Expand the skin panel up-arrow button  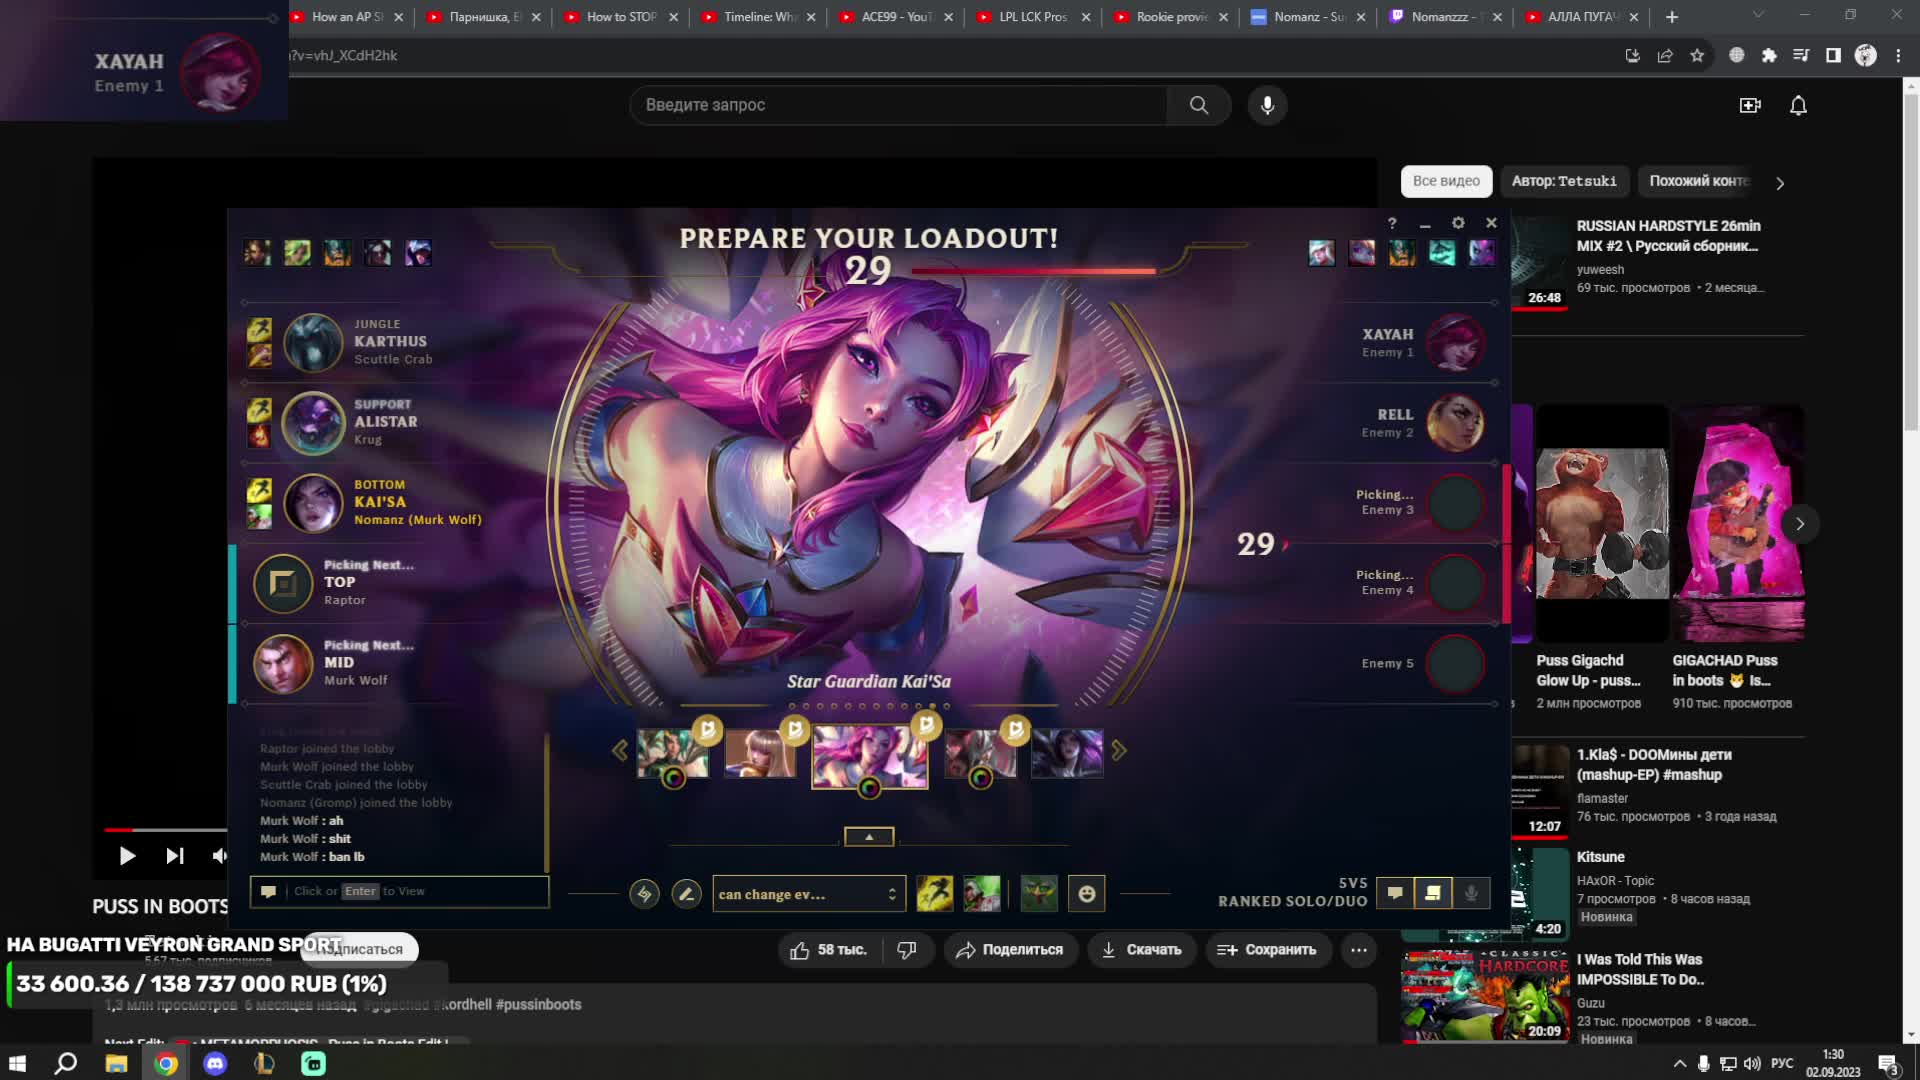coord(869,837)
